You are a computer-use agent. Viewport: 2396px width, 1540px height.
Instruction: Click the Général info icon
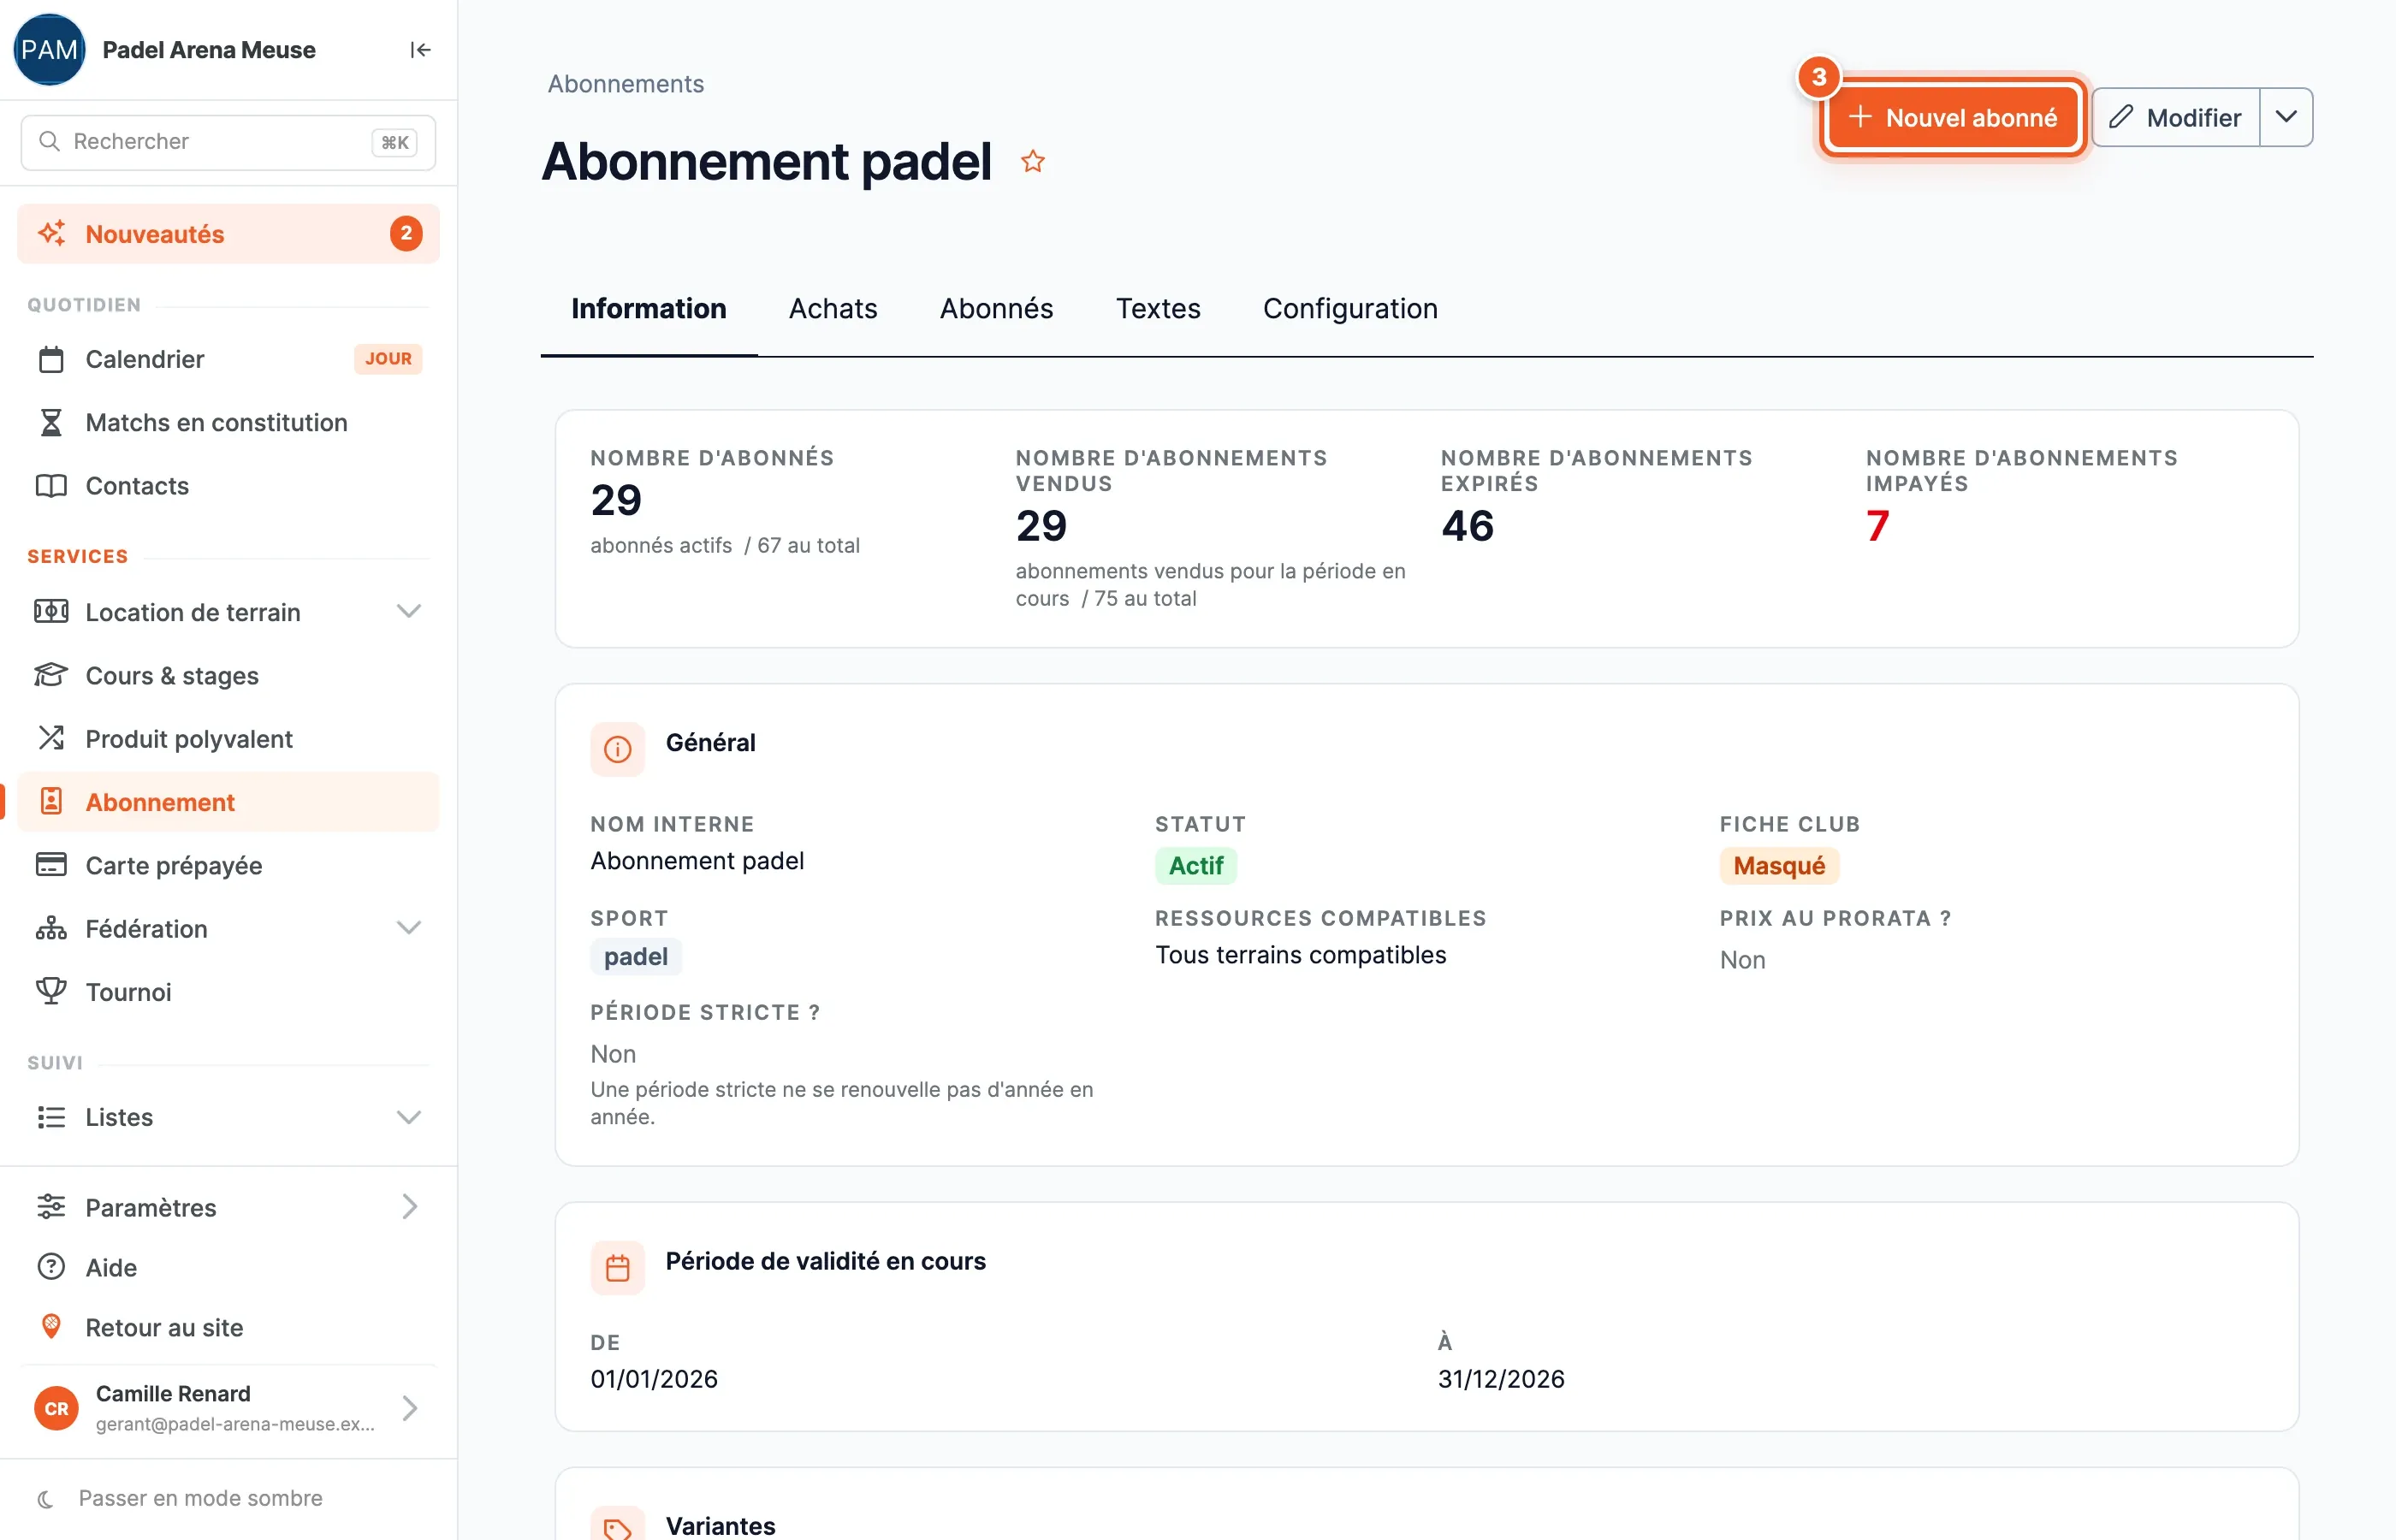point(618,749)
